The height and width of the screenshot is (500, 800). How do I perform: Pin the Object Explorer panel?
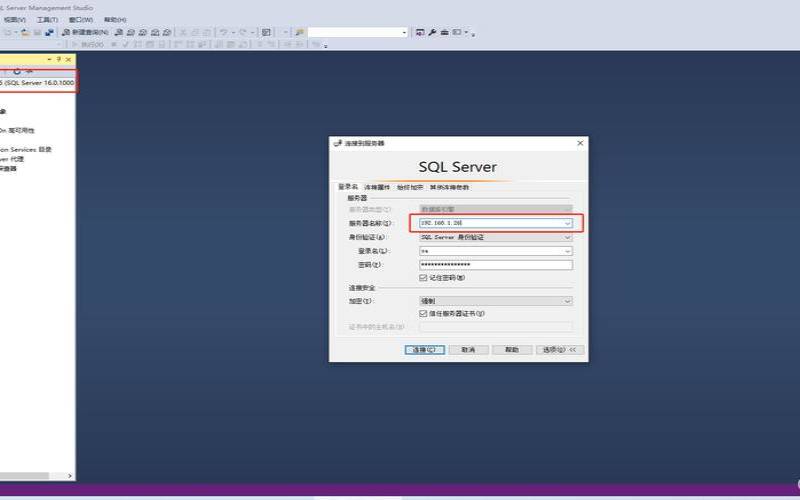click(x=59, y=59)
